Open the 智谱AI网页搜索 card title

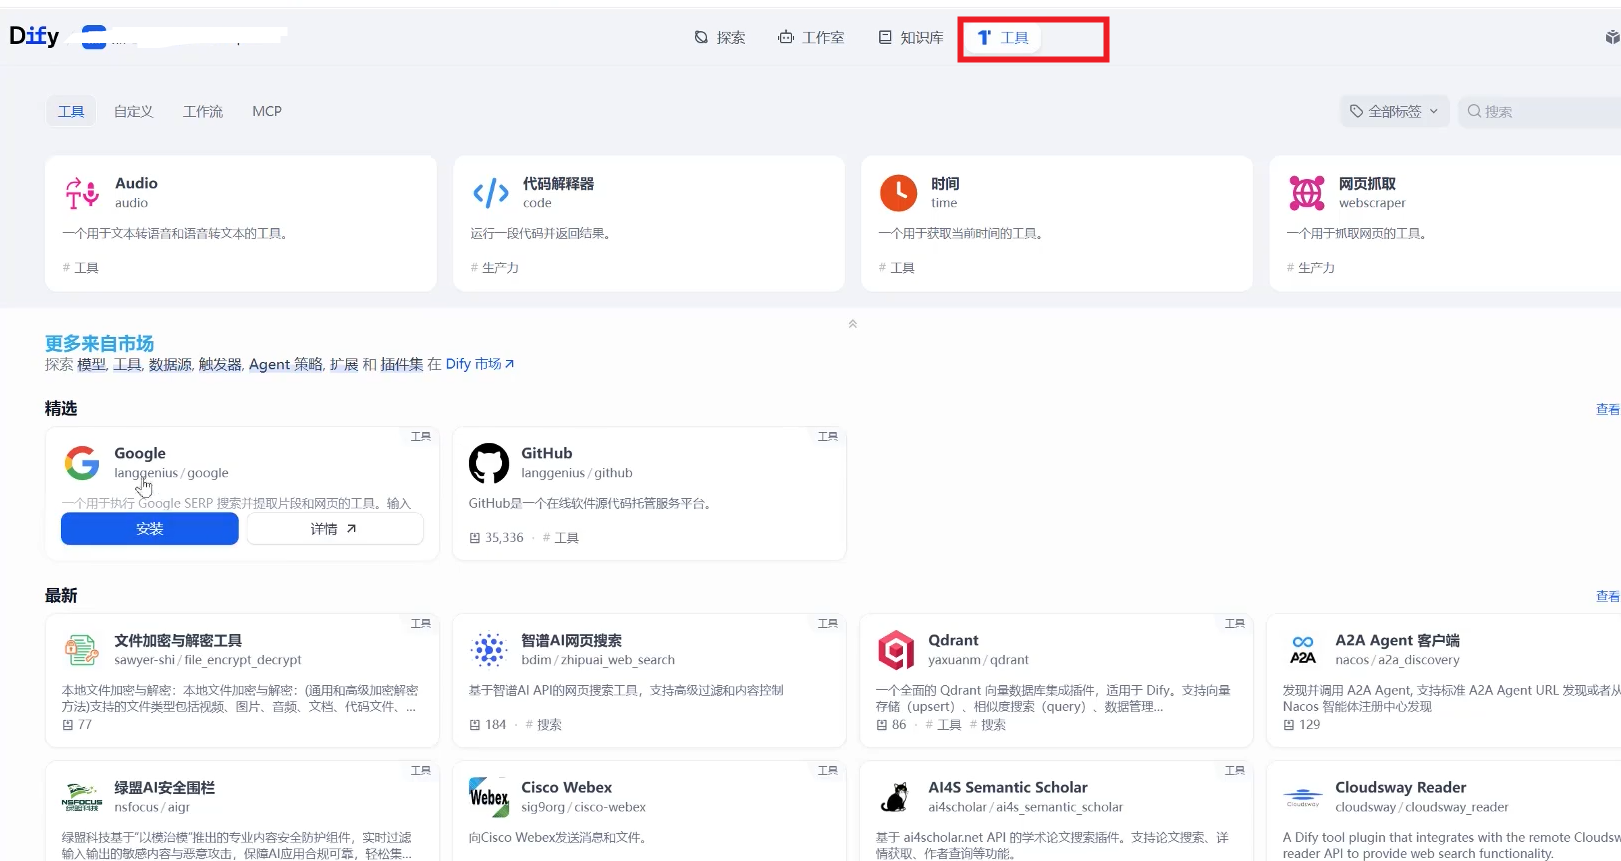572,640
